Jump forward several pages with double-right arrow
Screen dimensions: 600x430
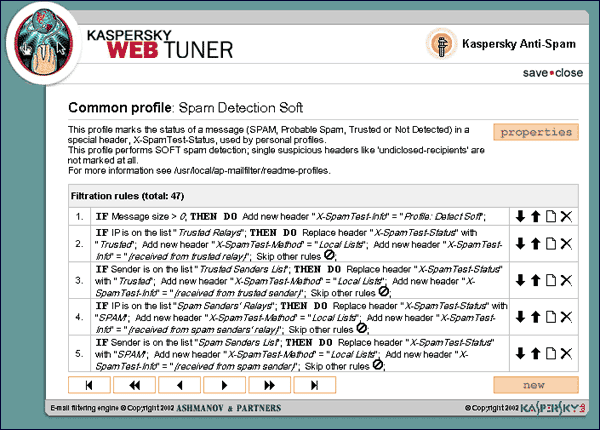(x=270, y=385)
